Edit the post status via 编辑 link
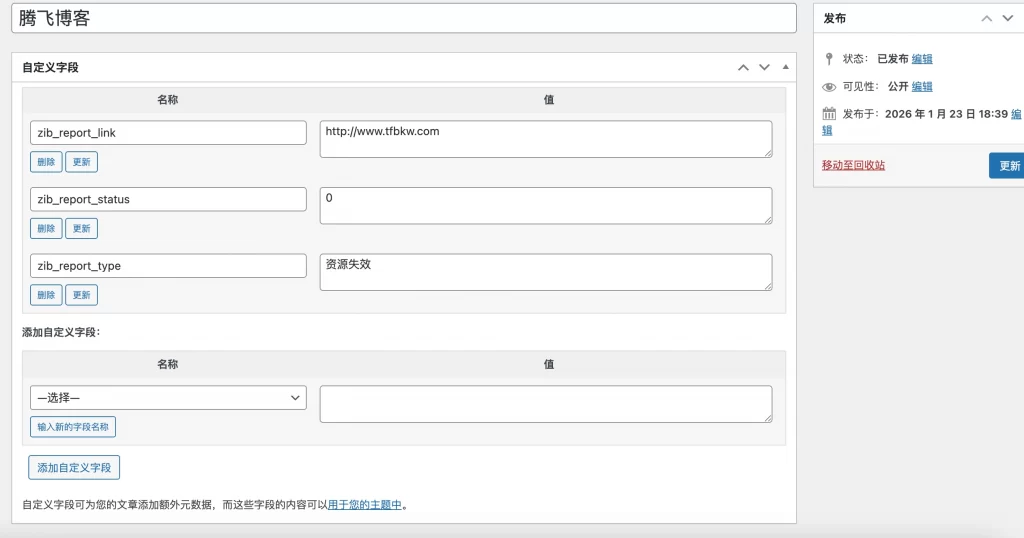 (x=922, y=59)
